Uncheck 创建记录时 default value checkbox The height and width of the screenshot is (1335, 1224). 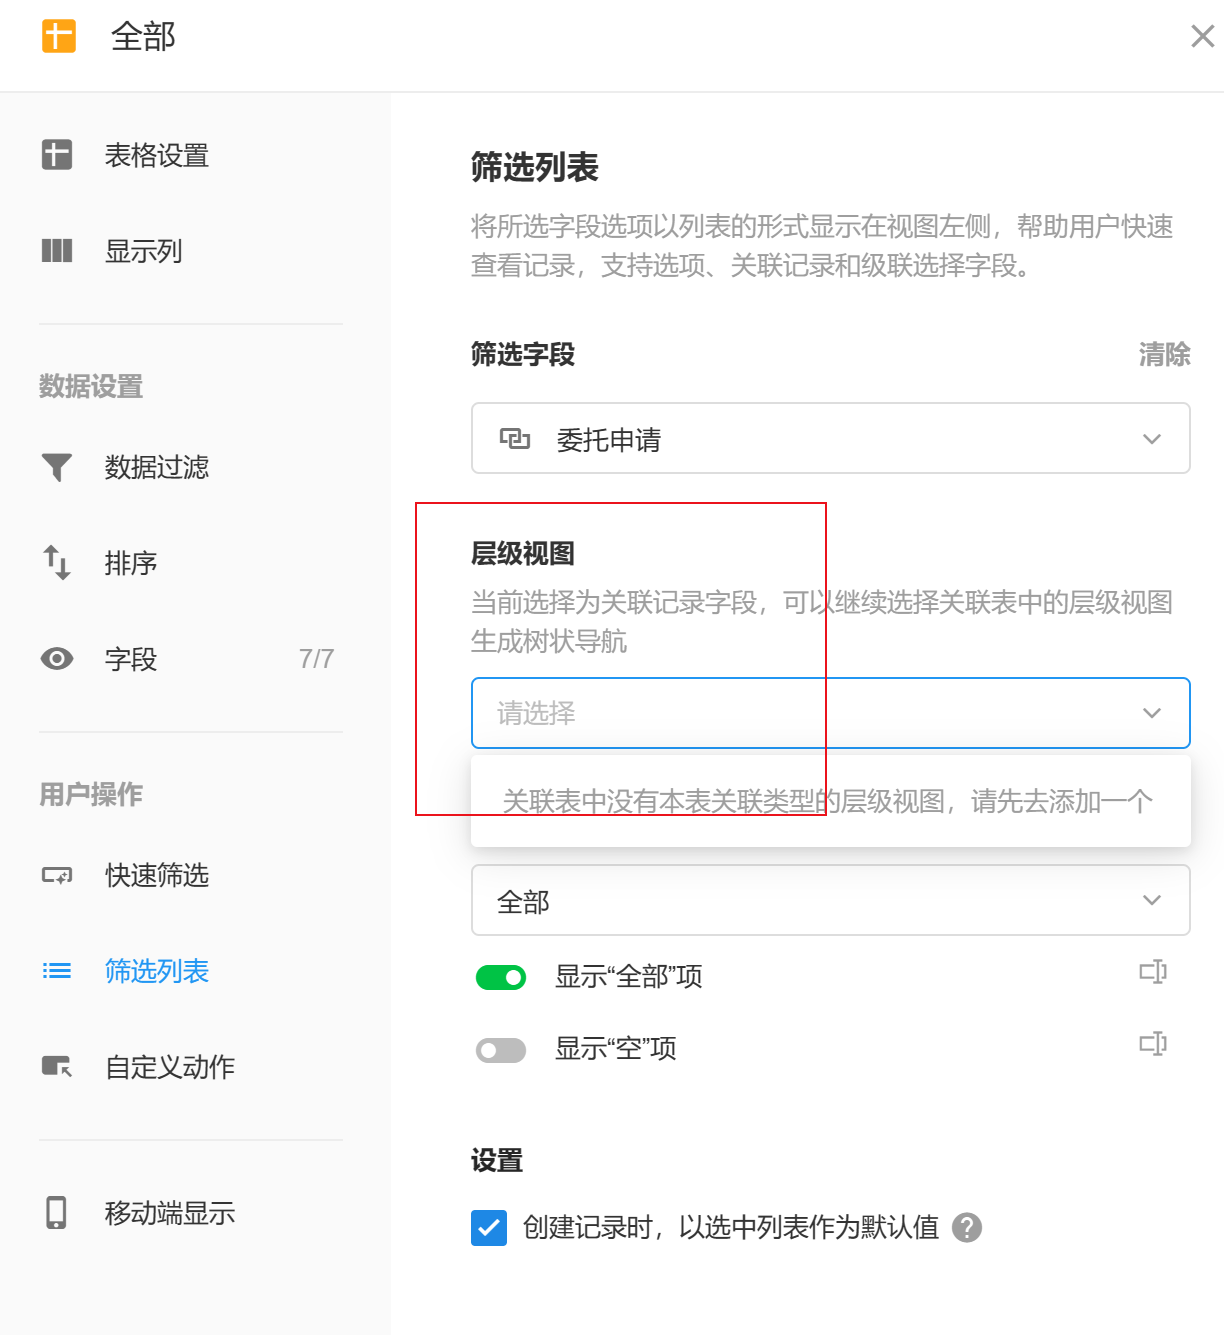489,1227
